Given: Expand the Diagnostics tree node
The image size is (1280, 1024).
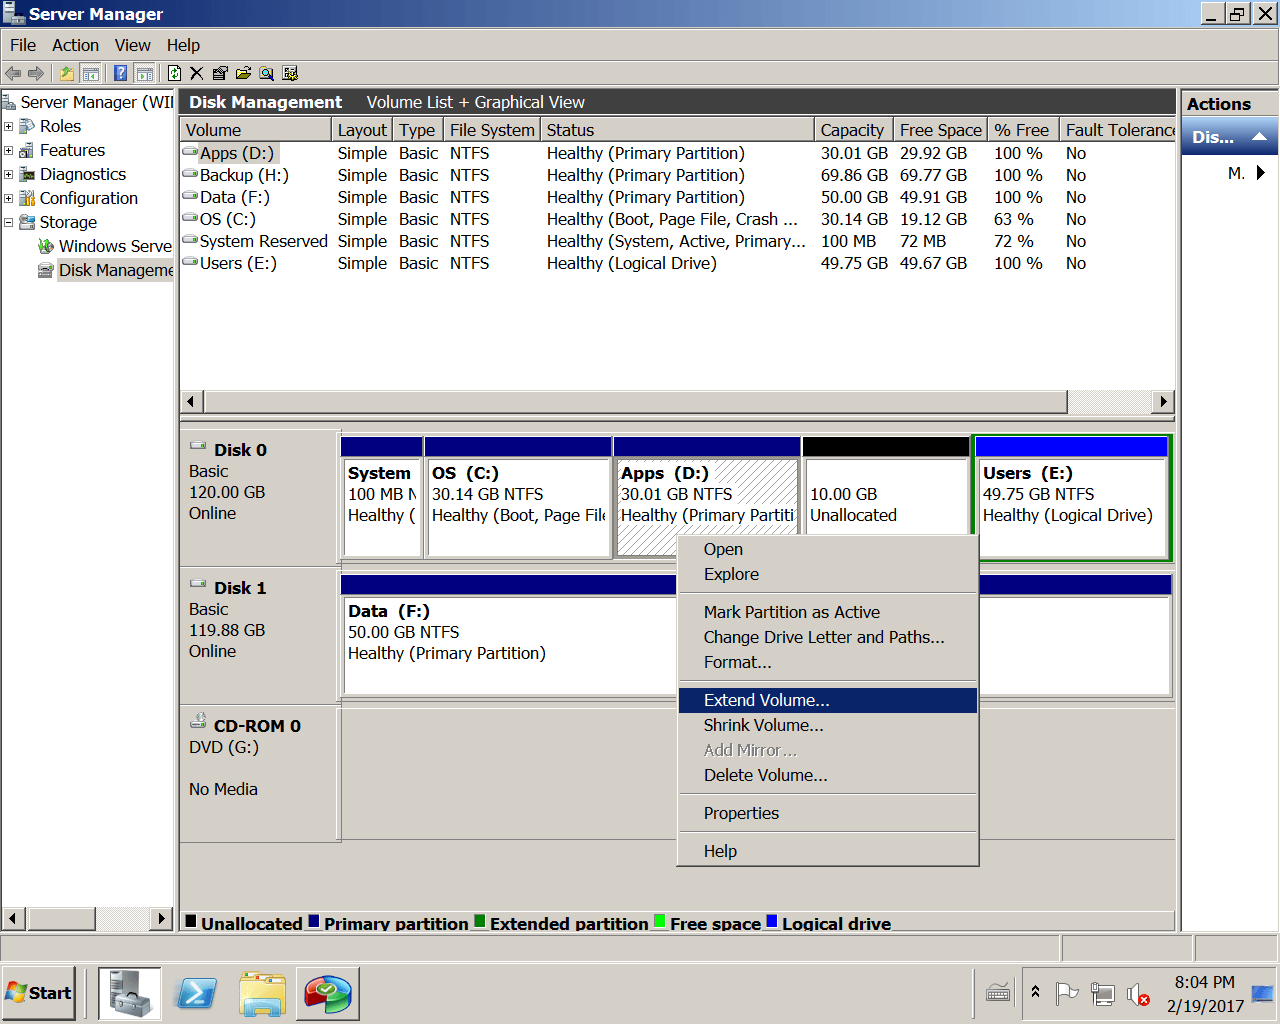Looking at the screenshot, I should 9,174.
